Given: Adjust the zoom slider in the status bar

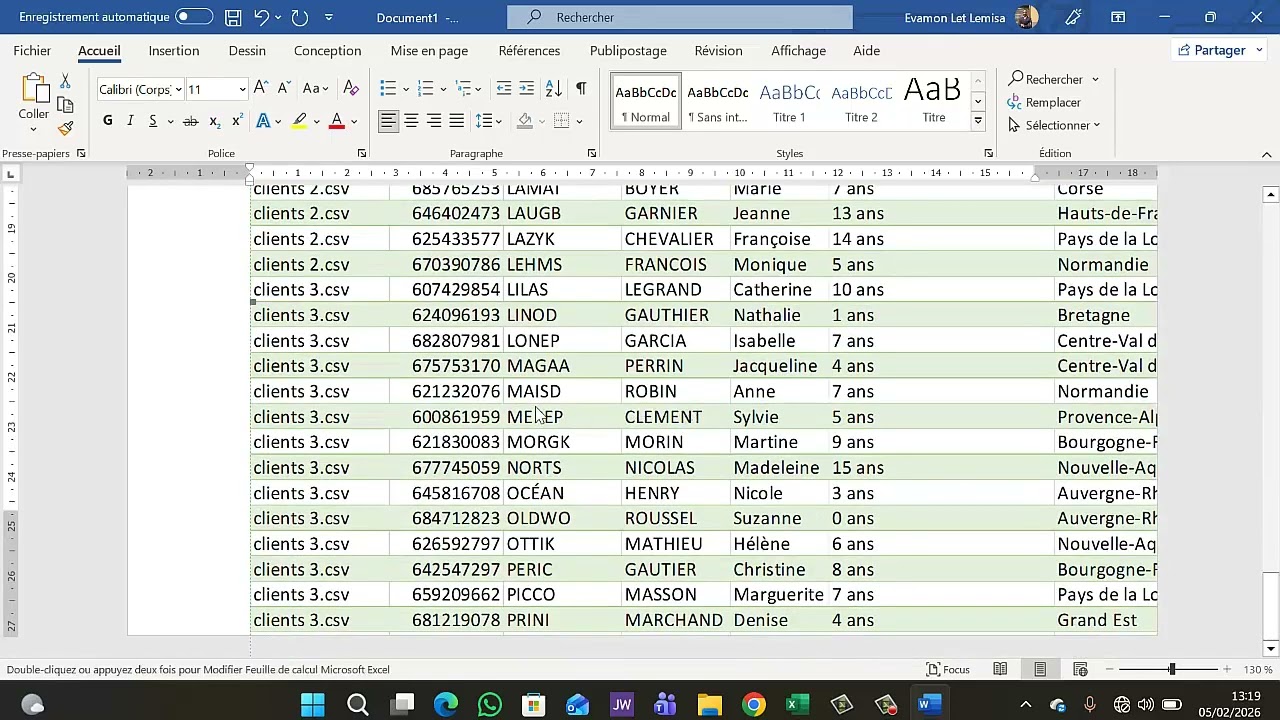Looking at the screenshot, I should (x=1171, y=669).
